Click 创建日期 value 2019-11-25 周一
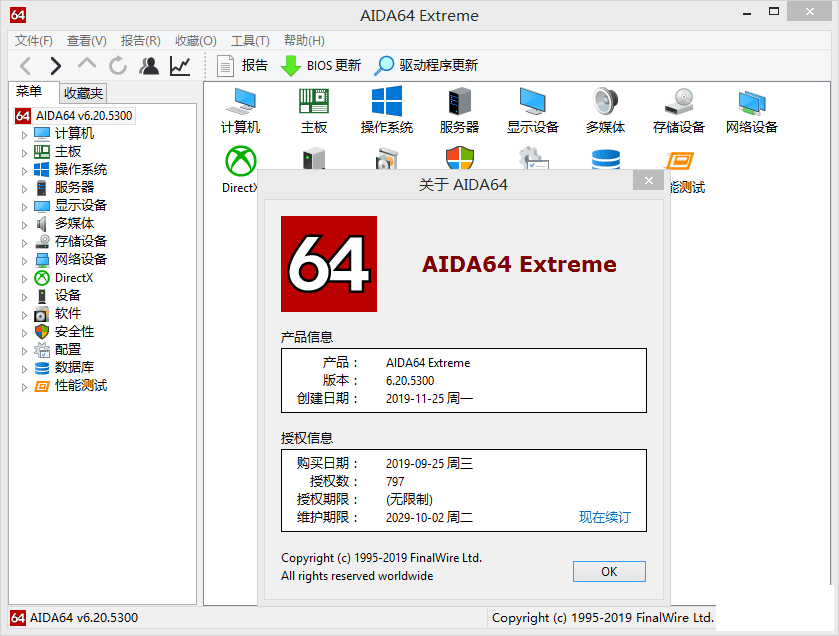Screen dimensions: 839x636 [x=429, y=399]
